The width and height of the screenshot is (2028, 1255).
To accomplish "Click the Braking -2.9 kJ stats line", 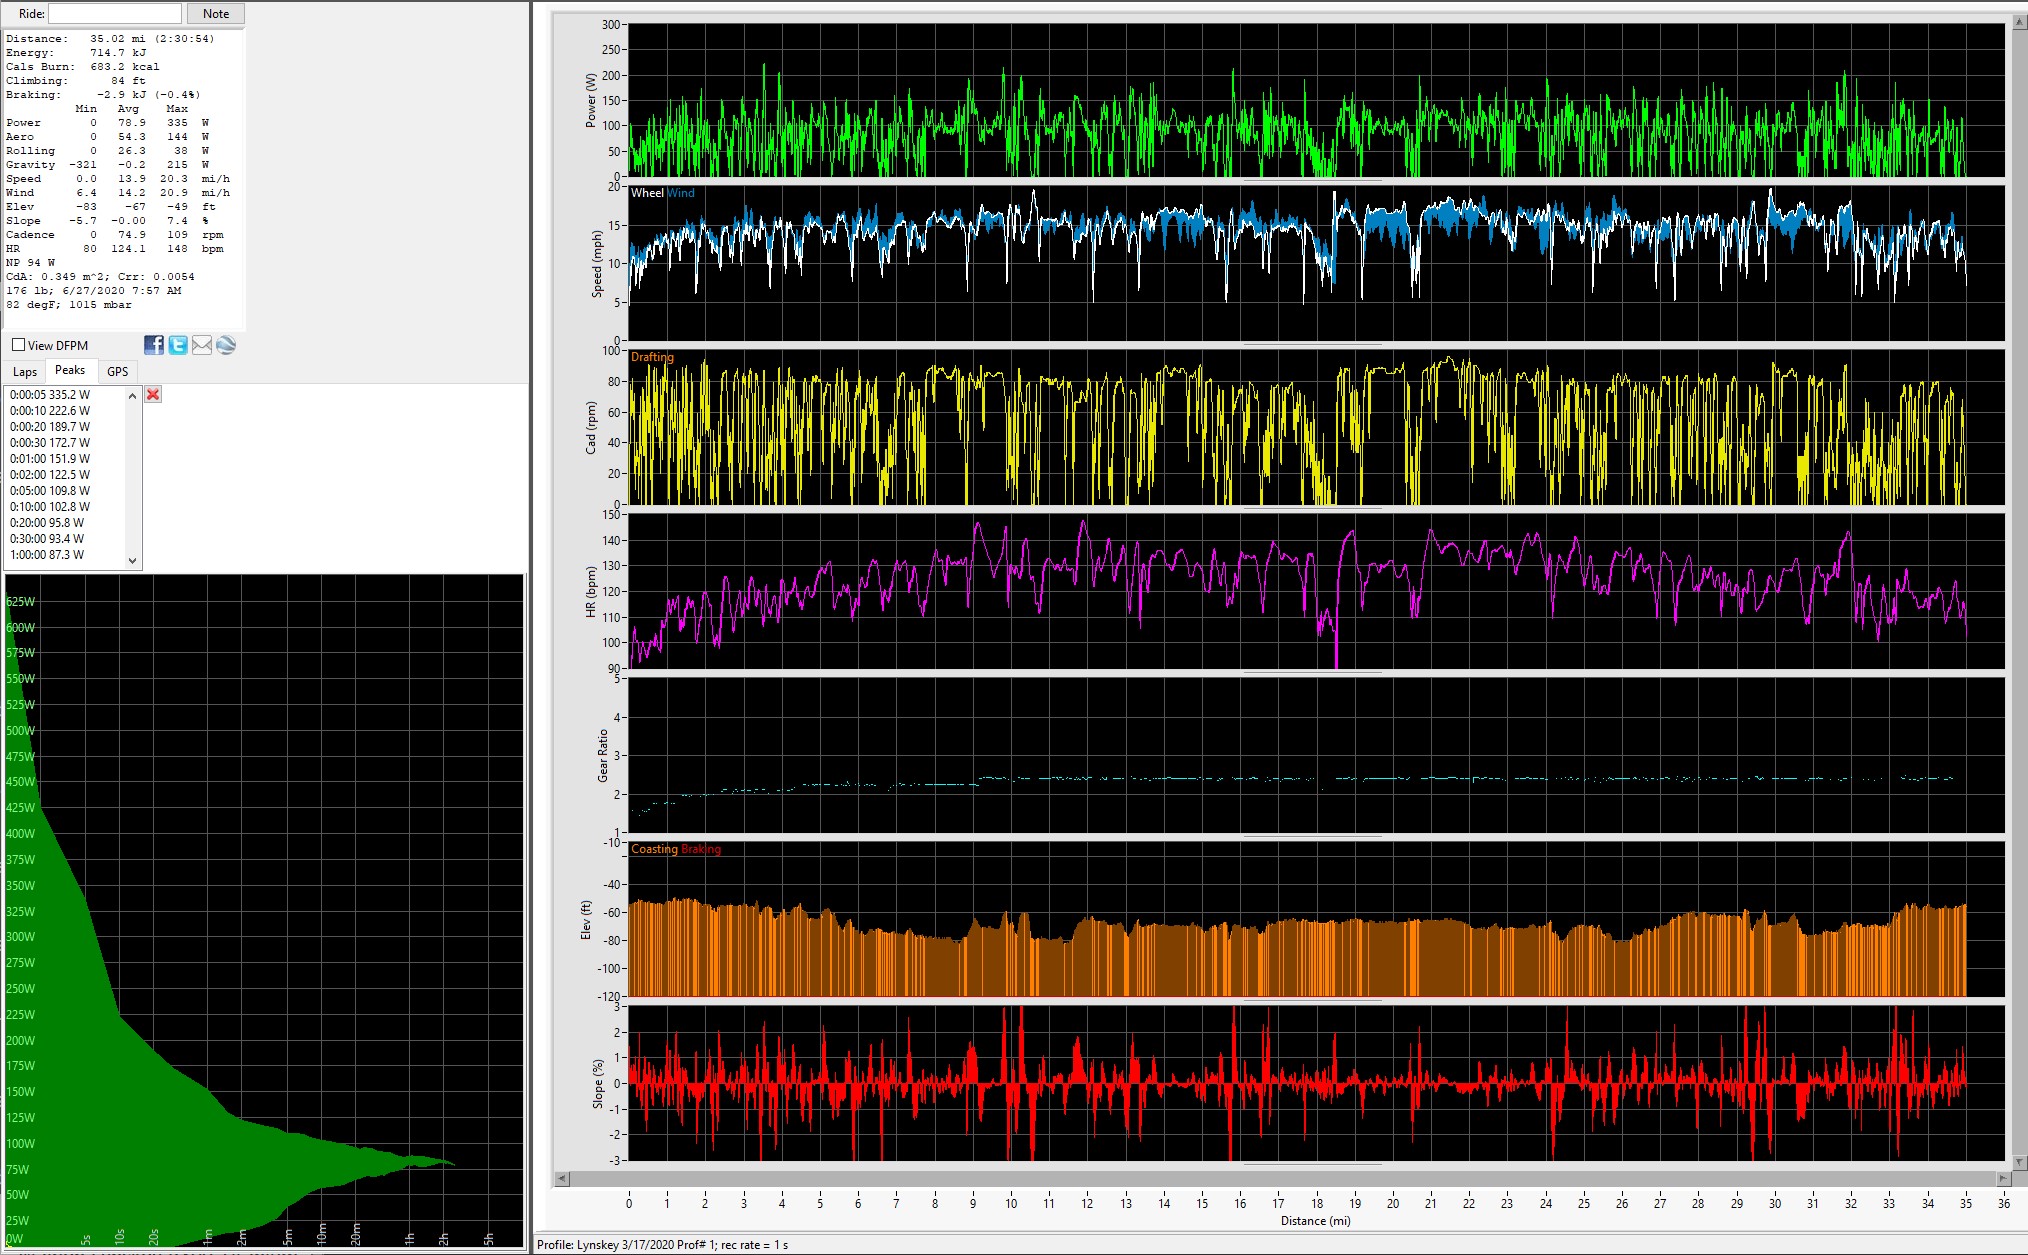I will pos(103,95).
